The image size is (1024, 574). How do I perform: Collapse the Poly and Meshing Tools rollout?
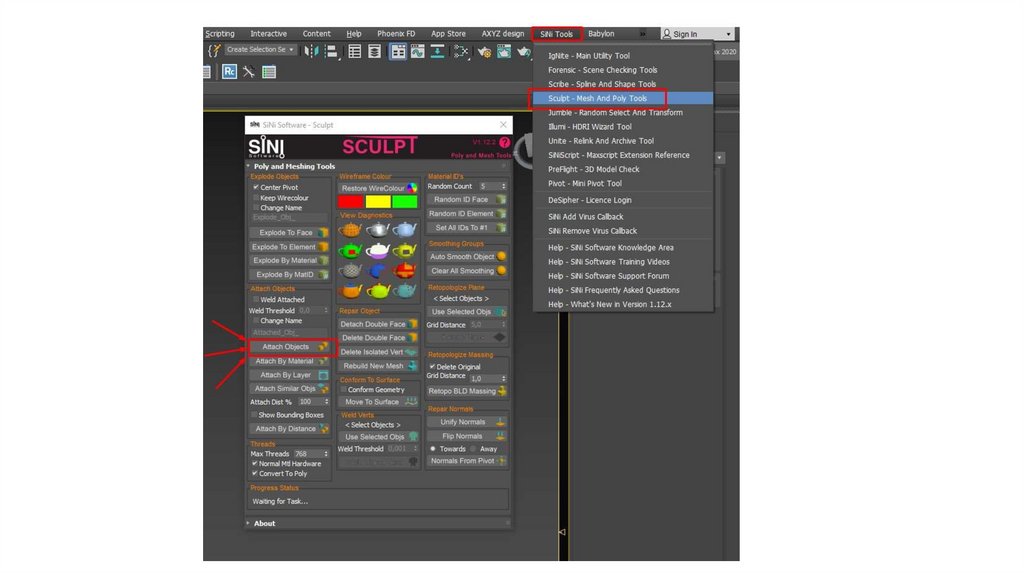[x=248, y=167]
